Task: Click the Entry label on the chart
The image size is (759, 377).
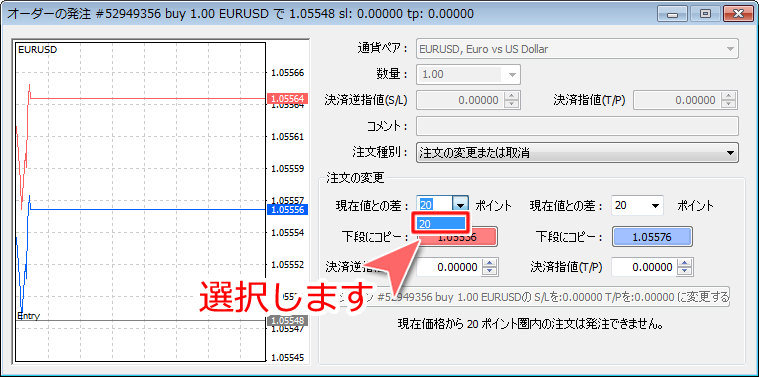Action: pos(29,316)
